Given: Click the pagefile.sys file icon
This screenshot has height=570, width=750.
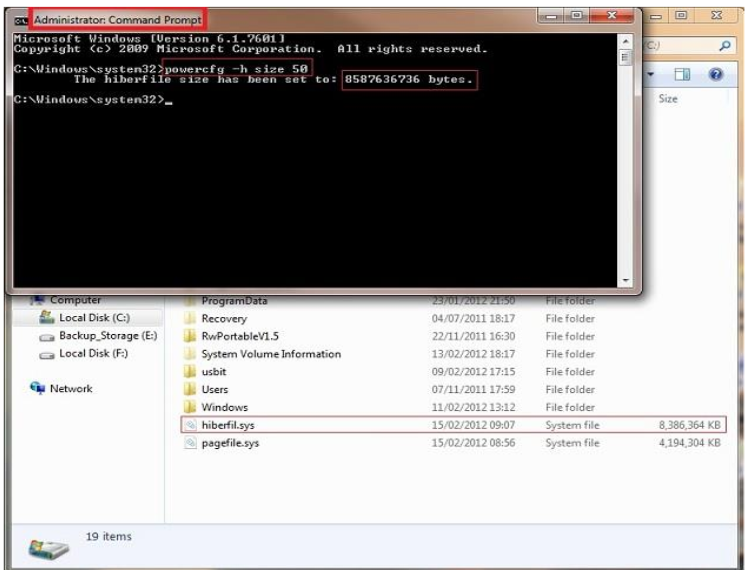Looking at the screenshot, I should click(190, 442).
